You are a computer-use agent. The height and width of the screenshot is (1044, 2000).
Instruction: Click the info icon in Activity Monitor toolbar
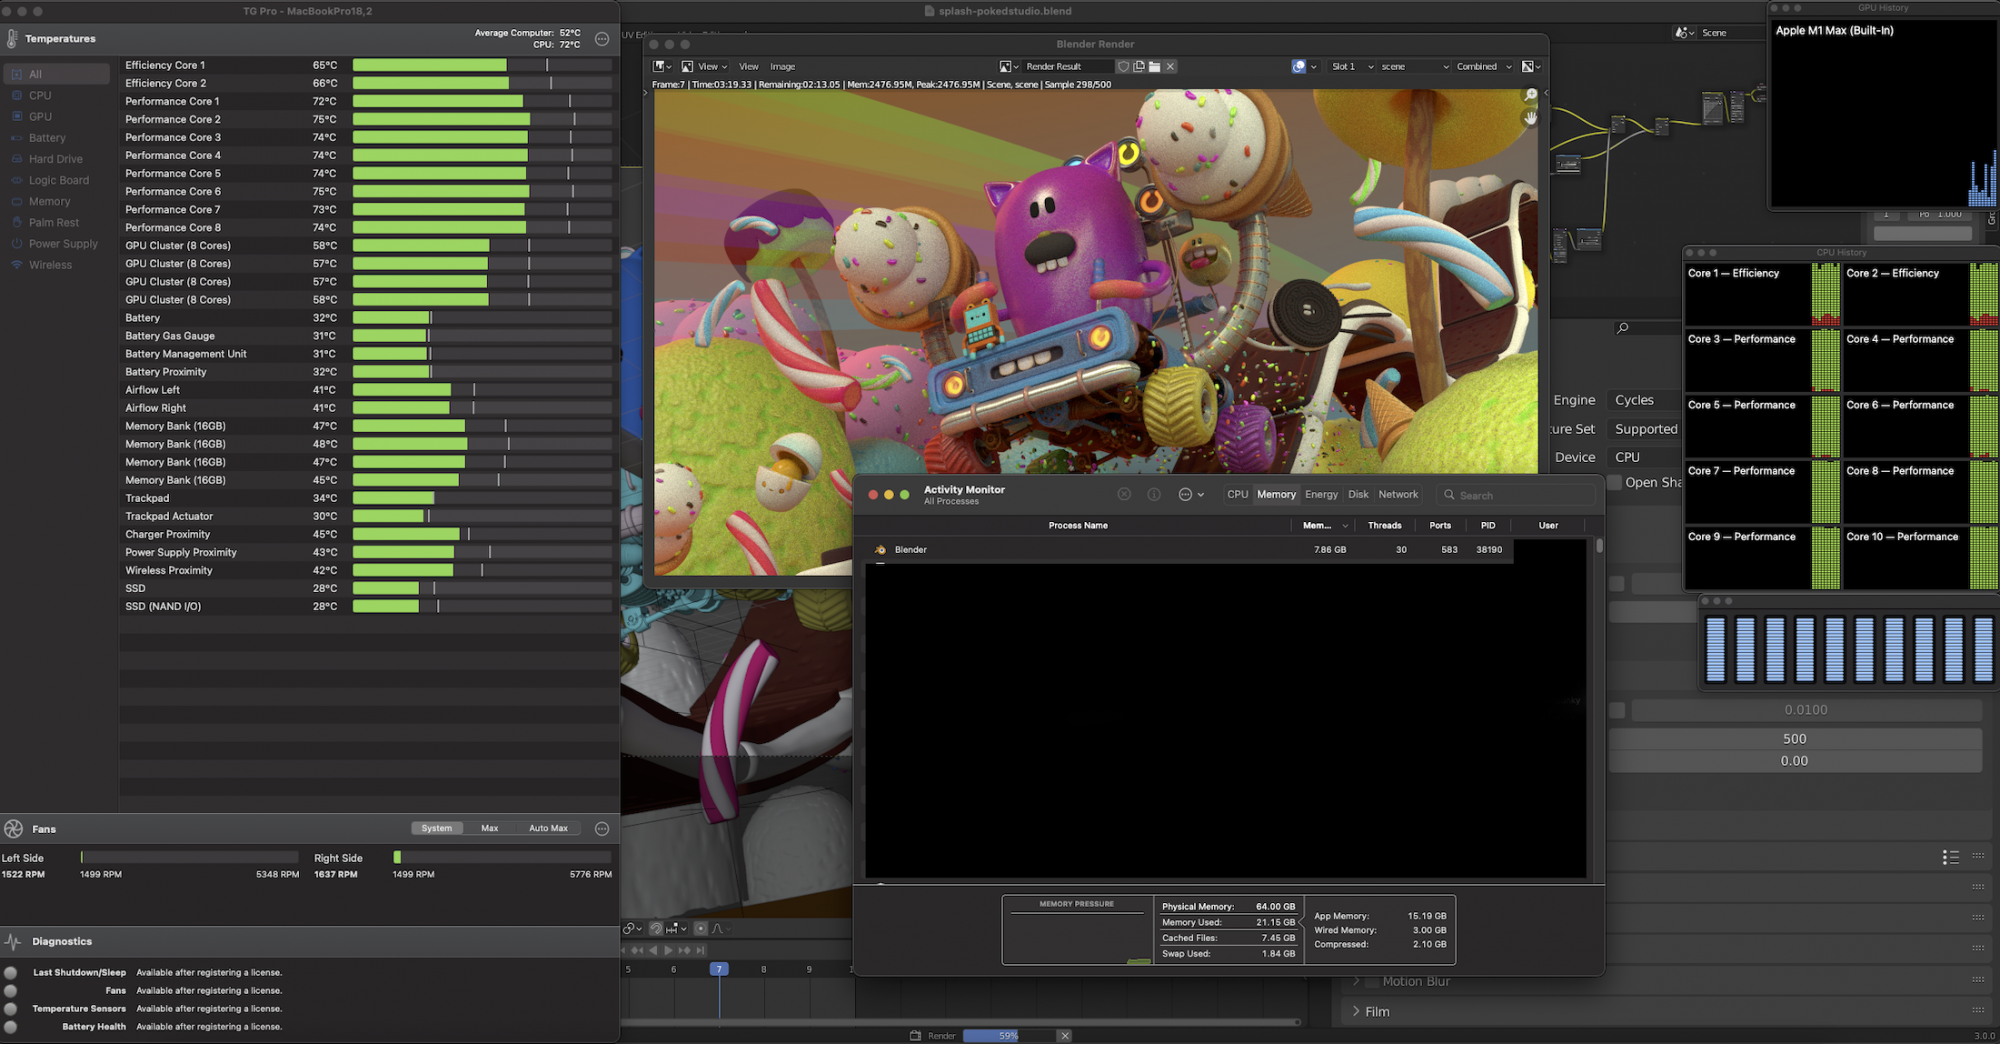[1154, 495]
